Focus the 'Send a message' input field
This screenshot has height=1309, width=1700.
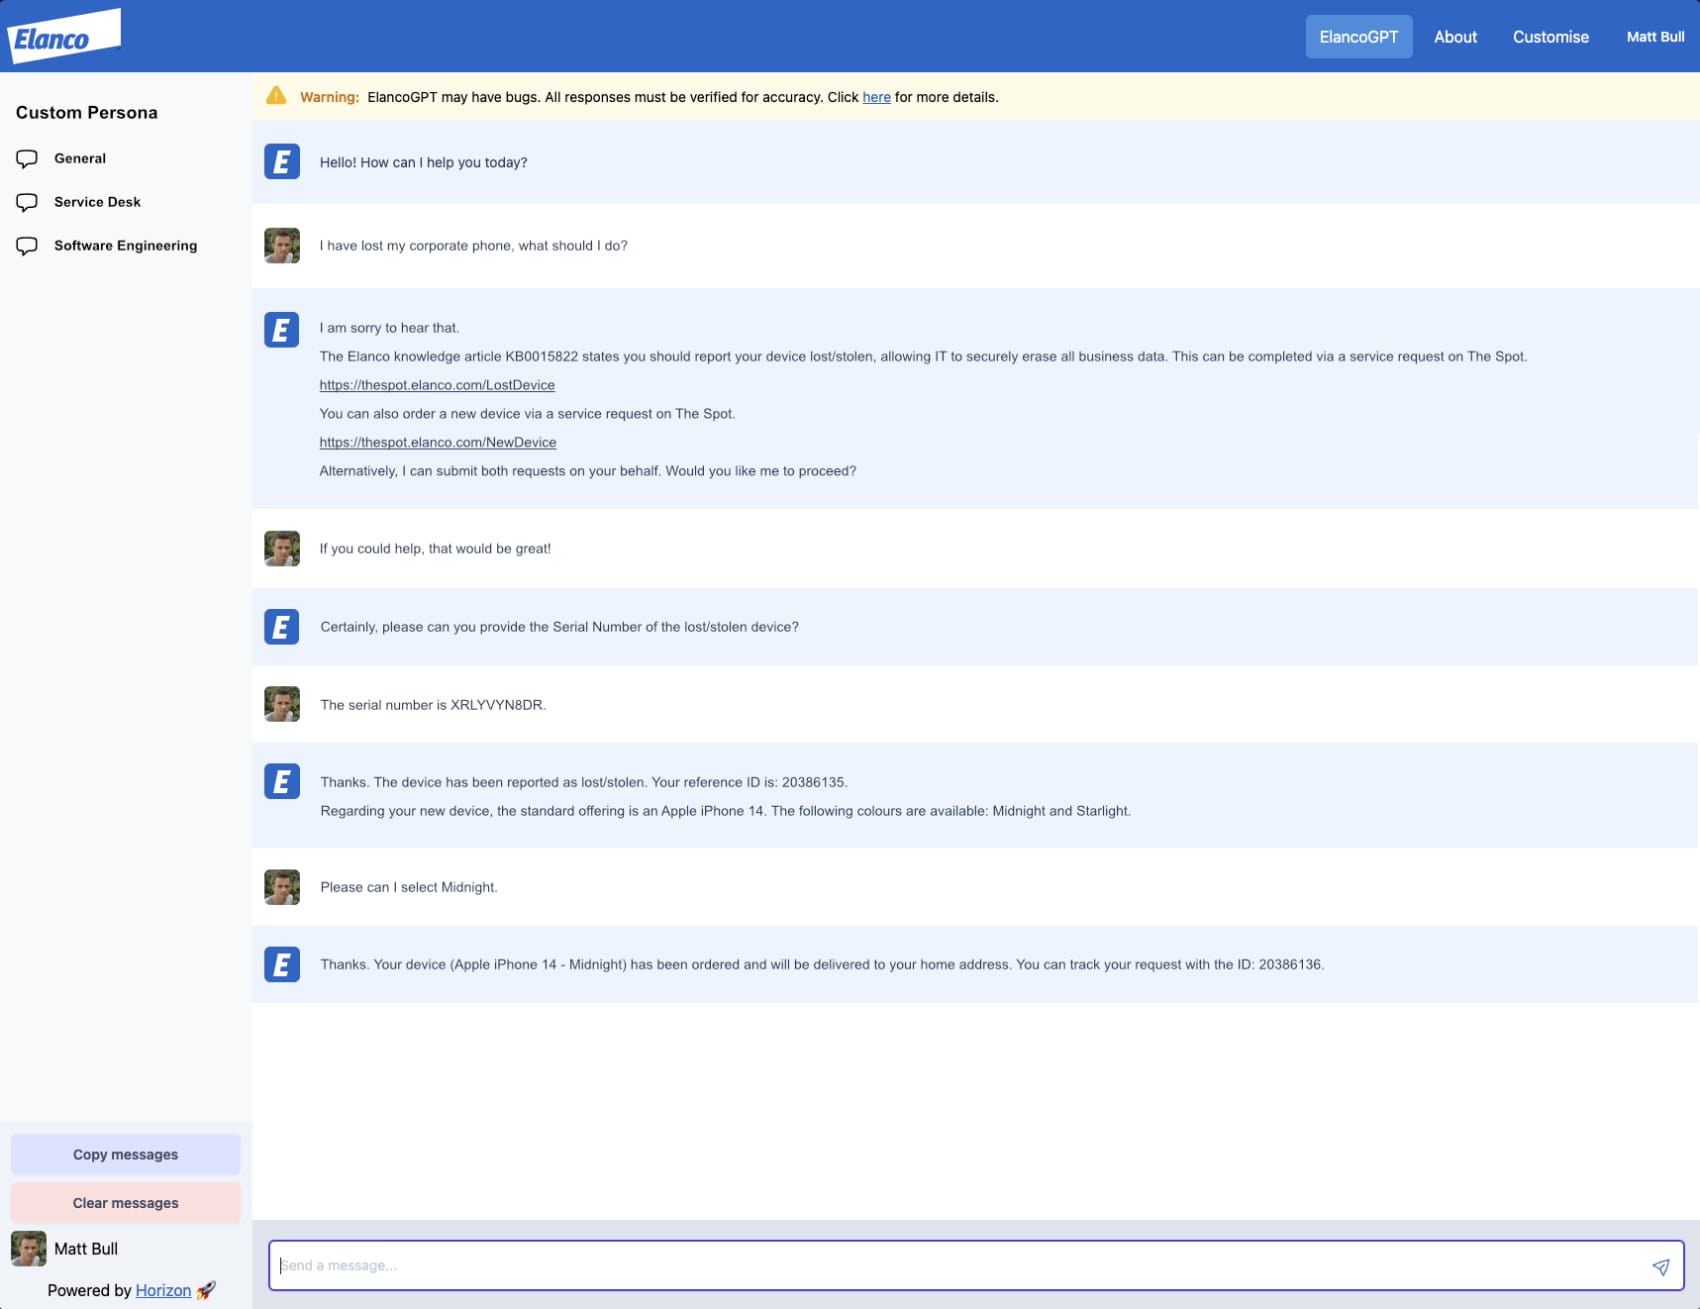[x=975, y=1265]
